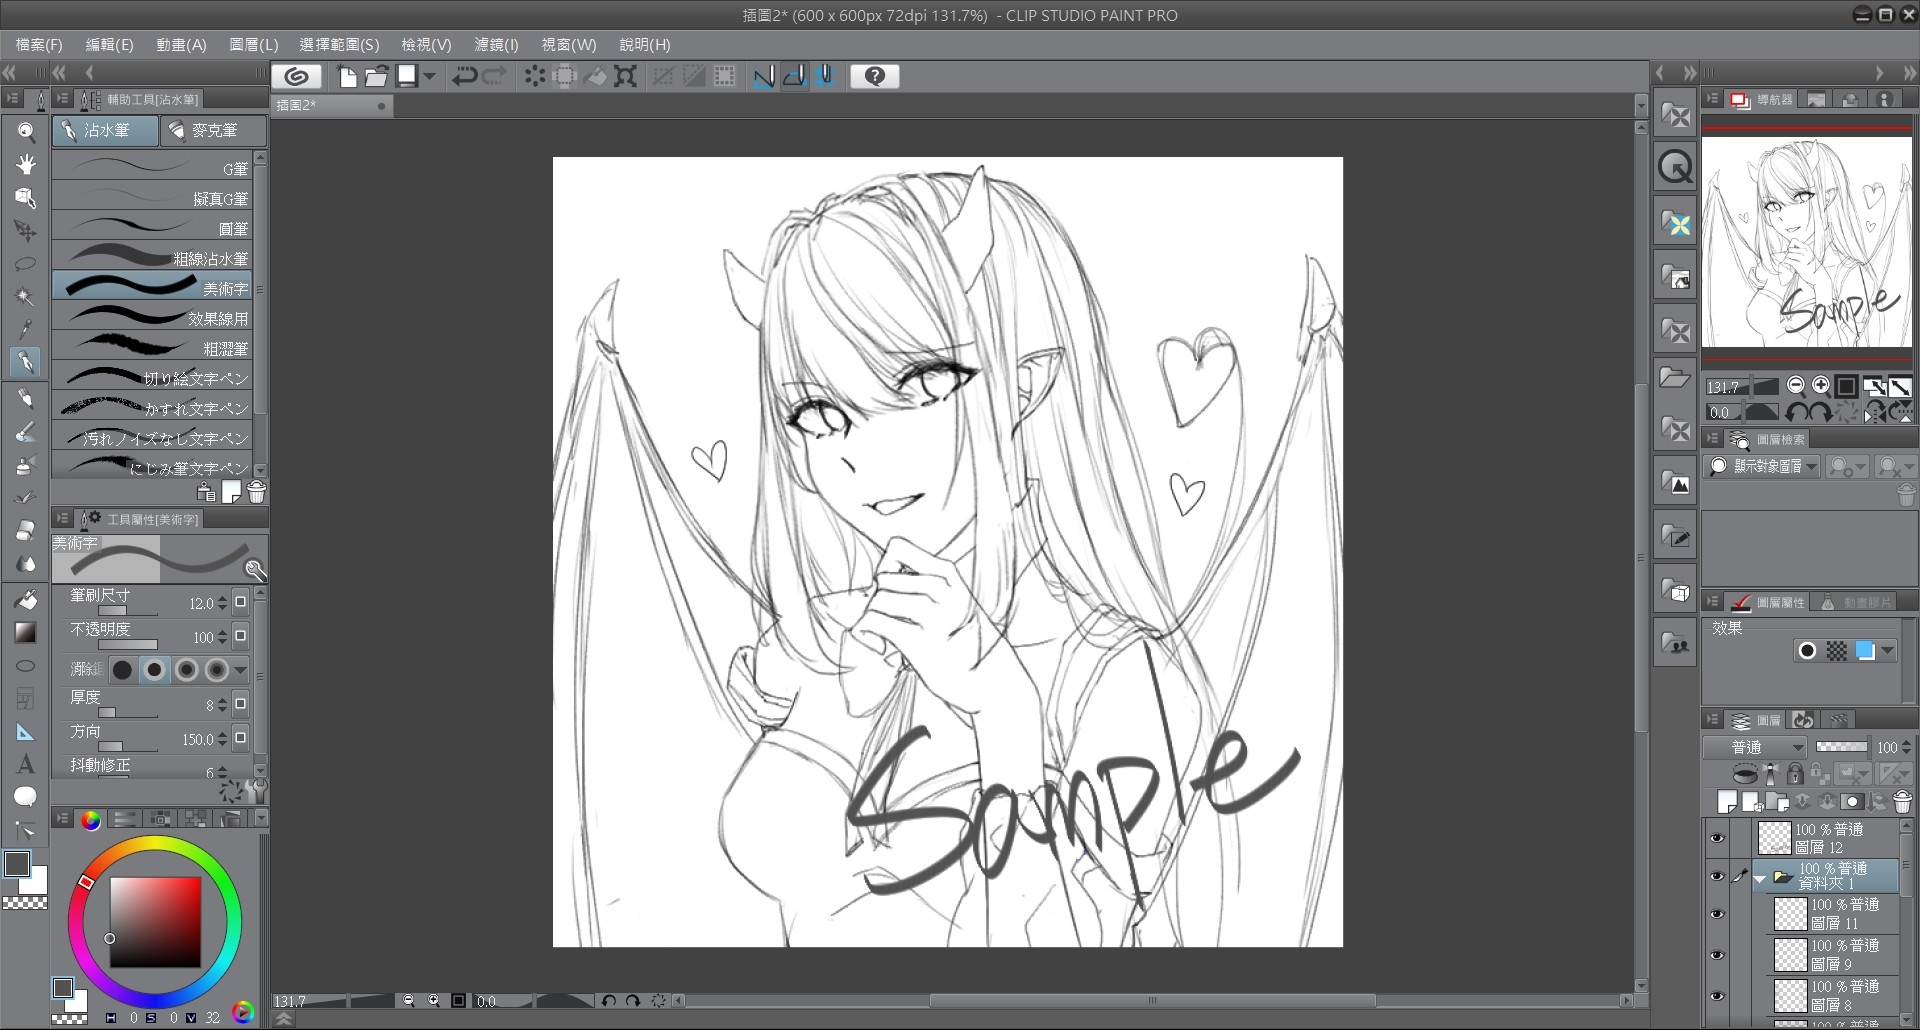Open the color wheel palette dropdown arrow

click(x=261, y=819)
